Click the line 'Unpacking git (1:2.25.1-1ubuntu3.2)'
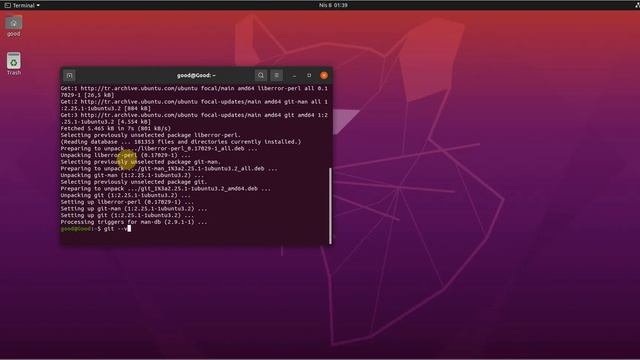 126,195
